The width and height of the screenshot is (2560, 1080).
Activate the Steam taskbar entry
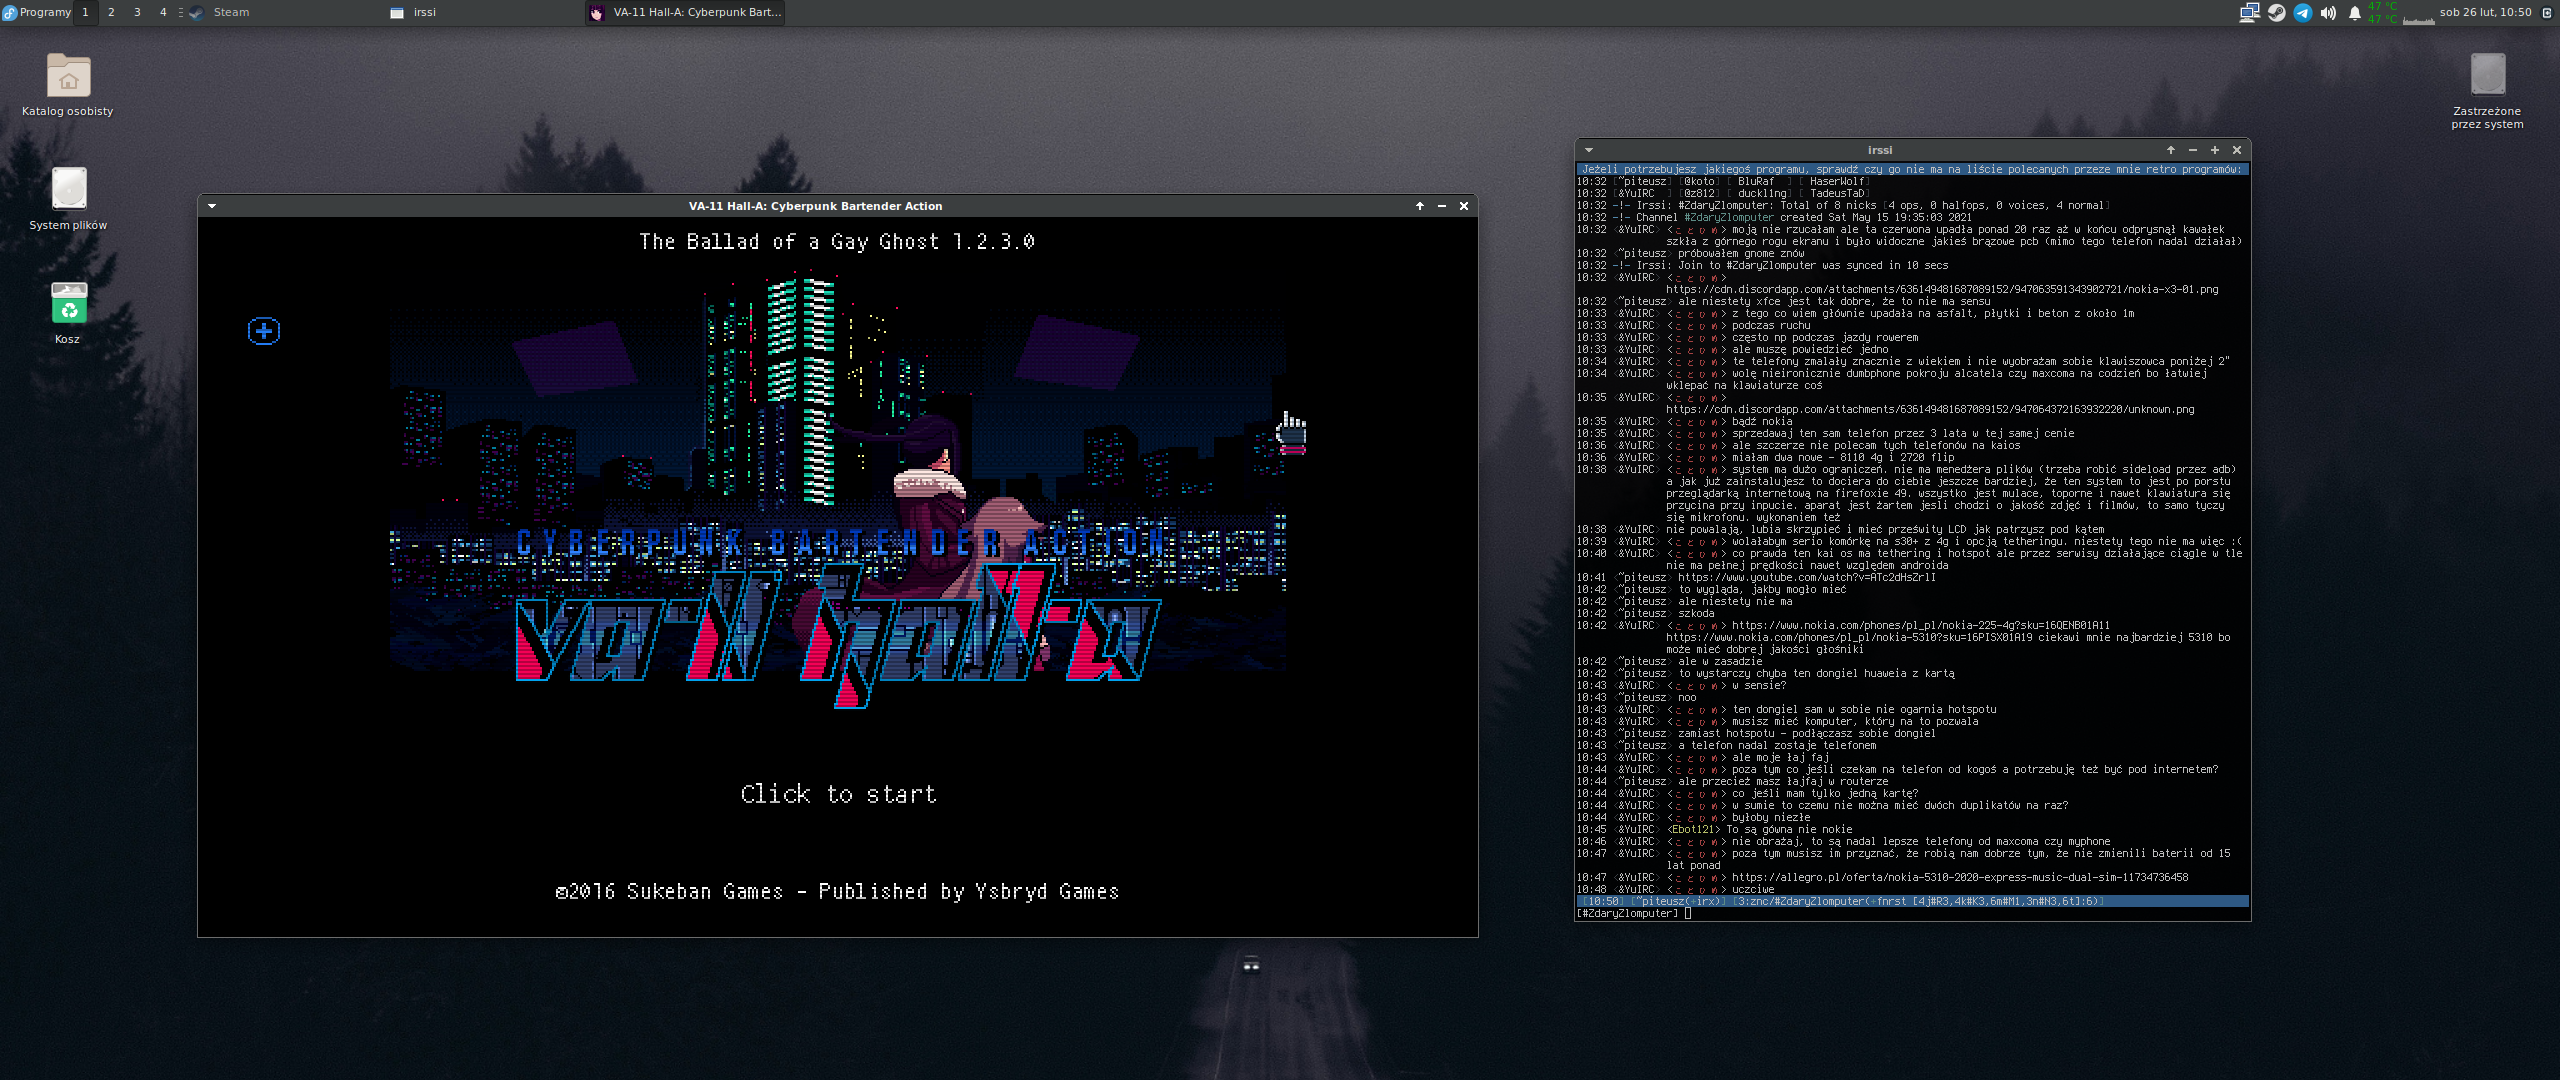pyautogui.click(x=284, y=12)
